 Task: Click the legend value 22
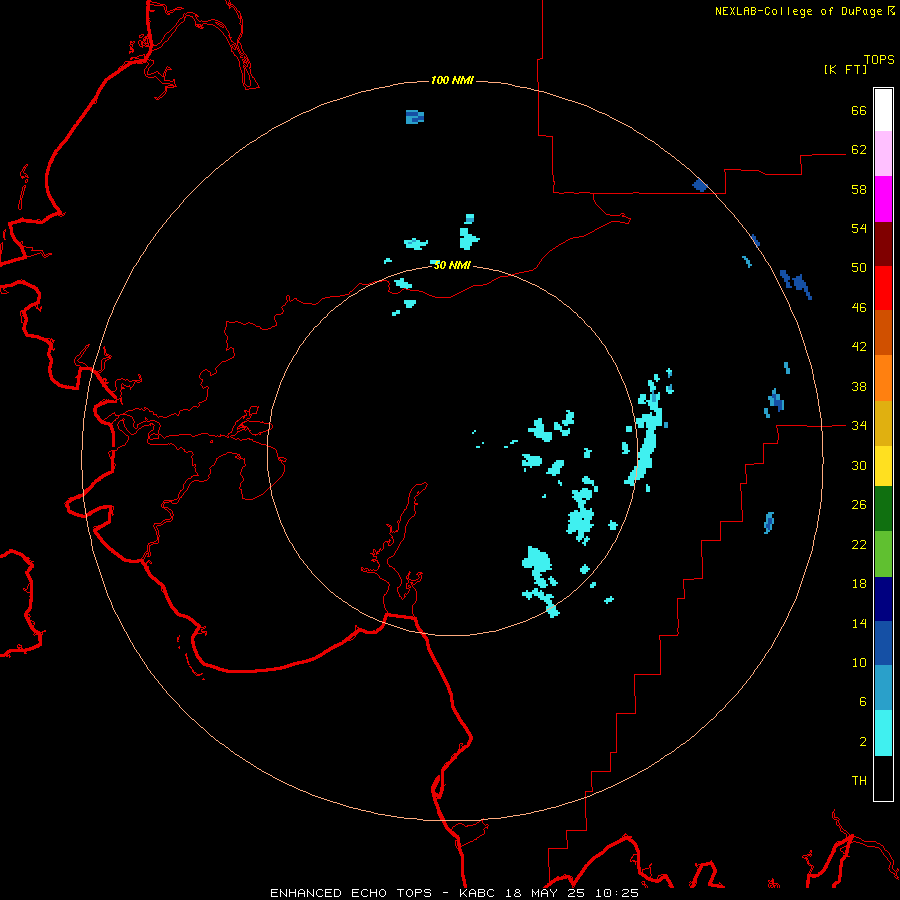click(859, 544)
